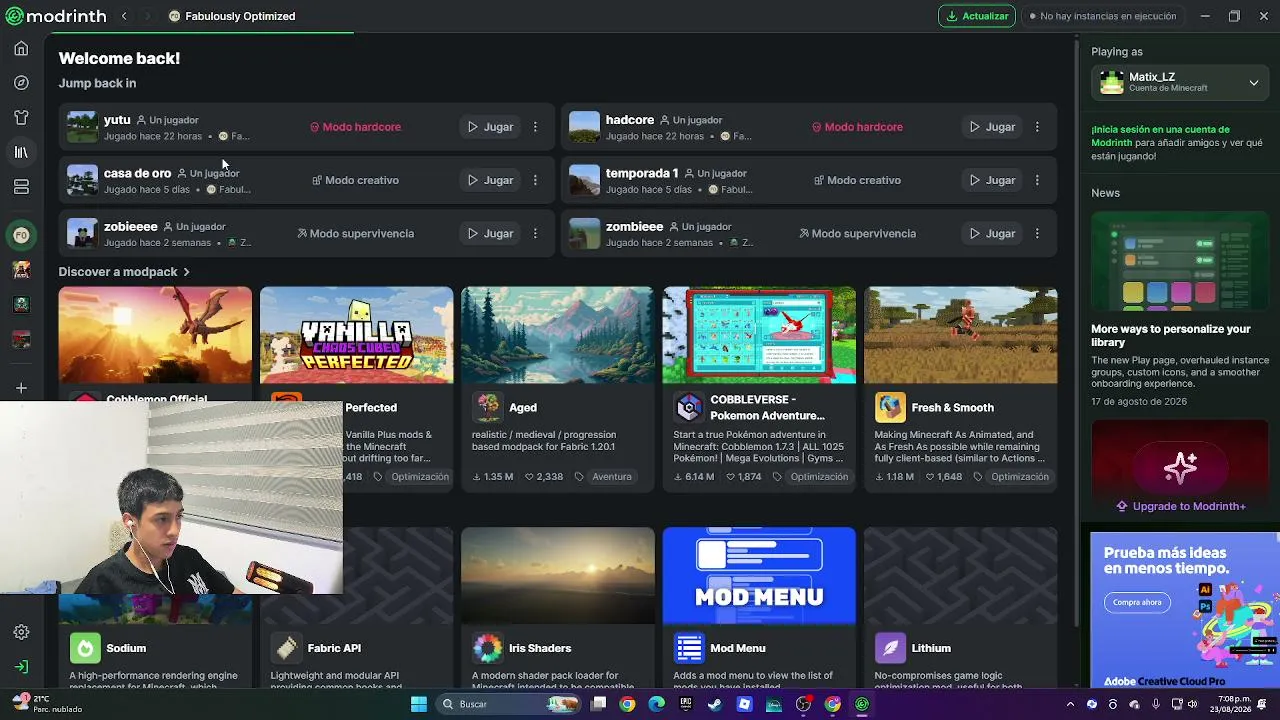
Task: Open the Library books icon
Action: [x=21, y=152]
